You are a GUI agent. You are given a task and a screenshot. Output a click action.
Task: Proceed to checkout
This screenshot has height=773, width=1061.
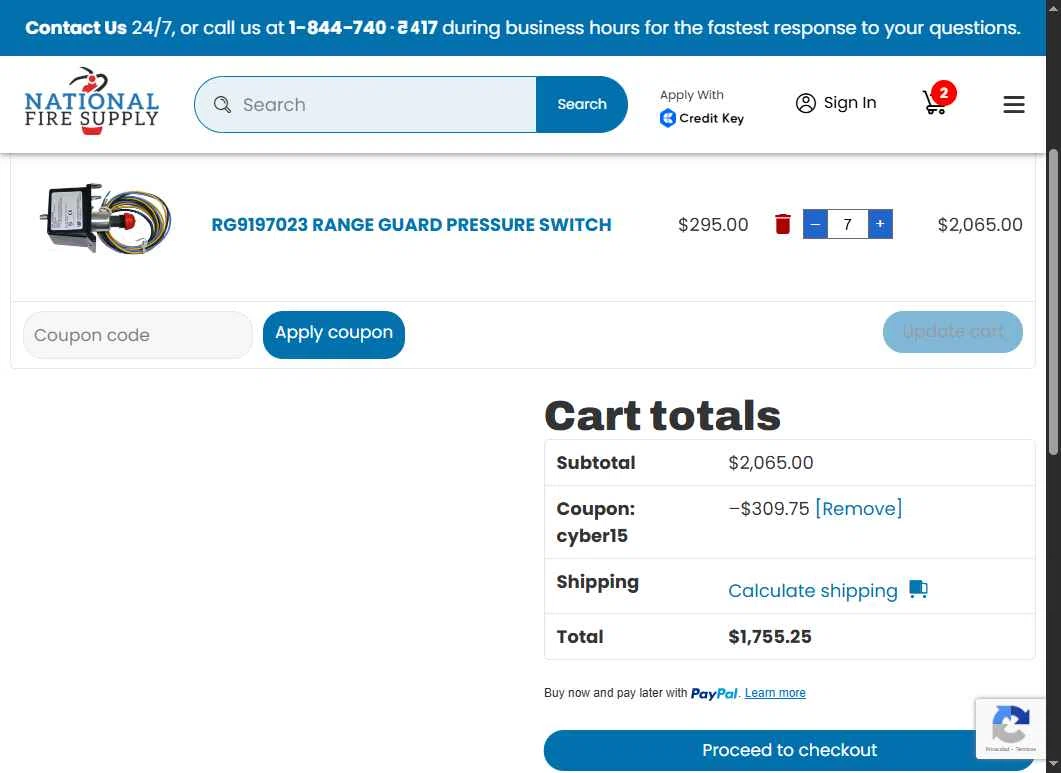tap(789, 750)
